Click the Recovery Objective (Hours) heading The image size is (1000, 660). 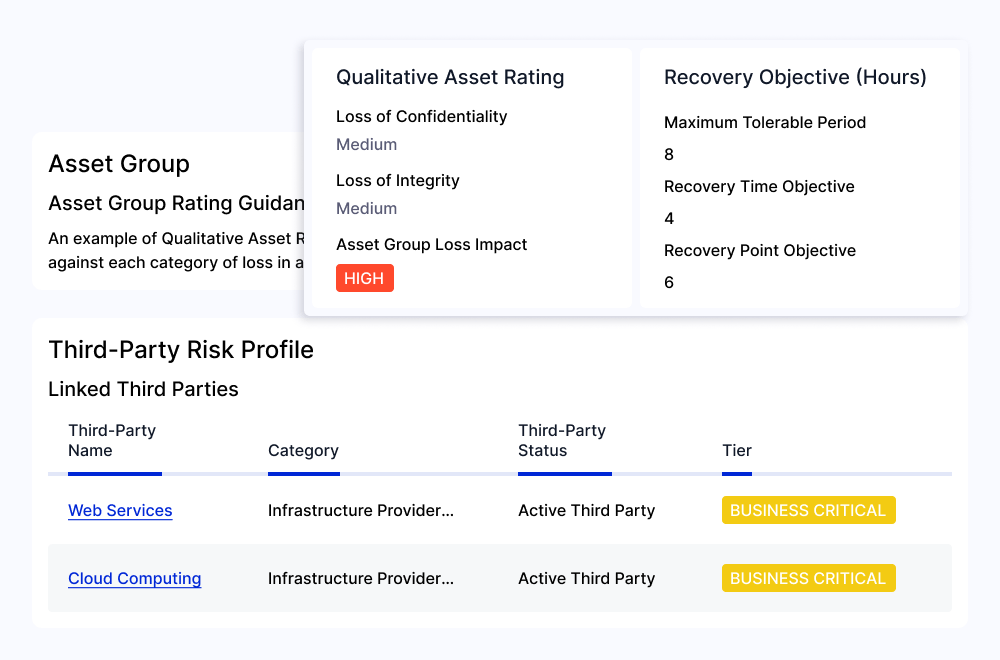pyautogui.click(x=795, y=77)
